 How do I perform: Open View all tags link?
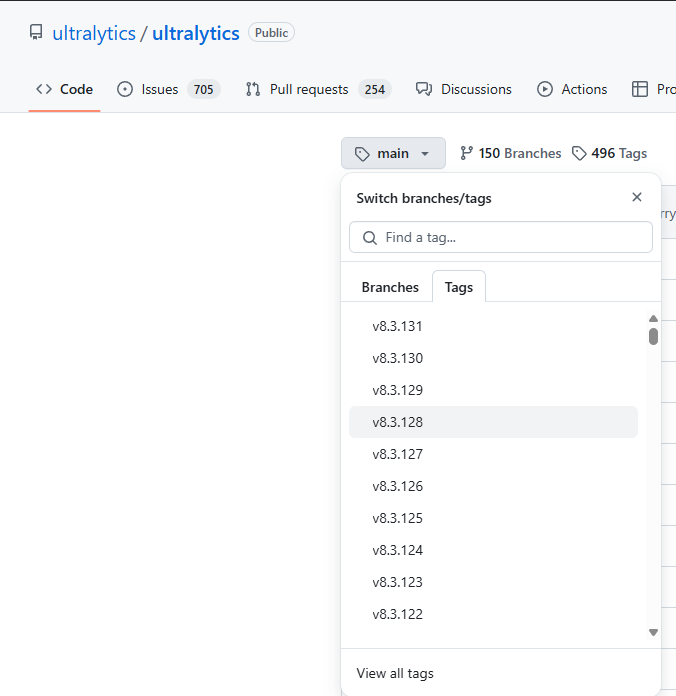pos(395,673)
